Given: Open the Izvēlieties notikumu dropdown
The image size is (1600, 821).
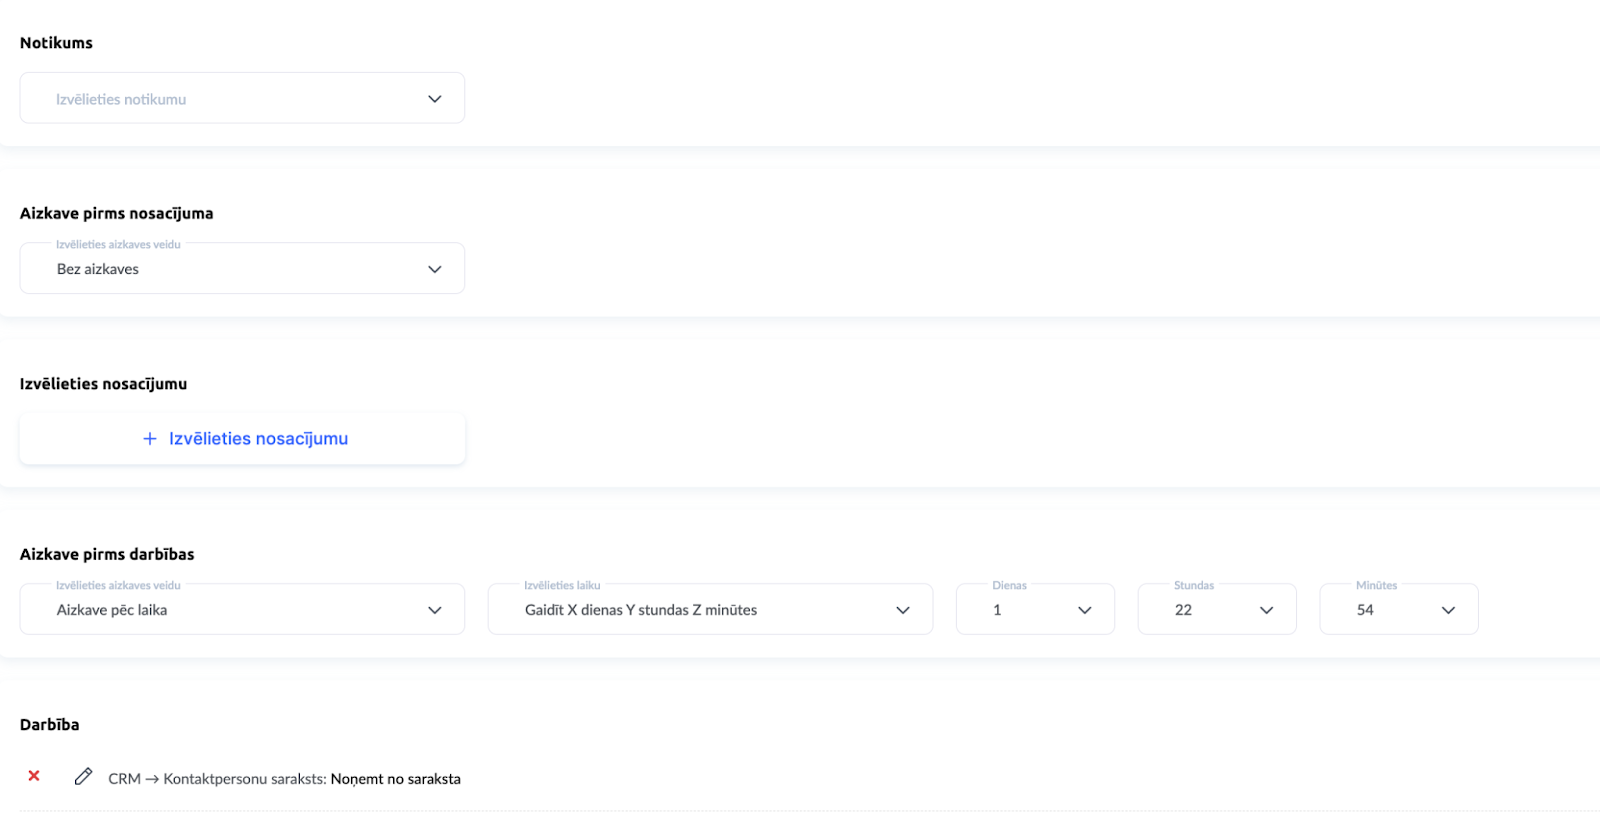Looking at the screenshot, I should [x=230, y=99].
